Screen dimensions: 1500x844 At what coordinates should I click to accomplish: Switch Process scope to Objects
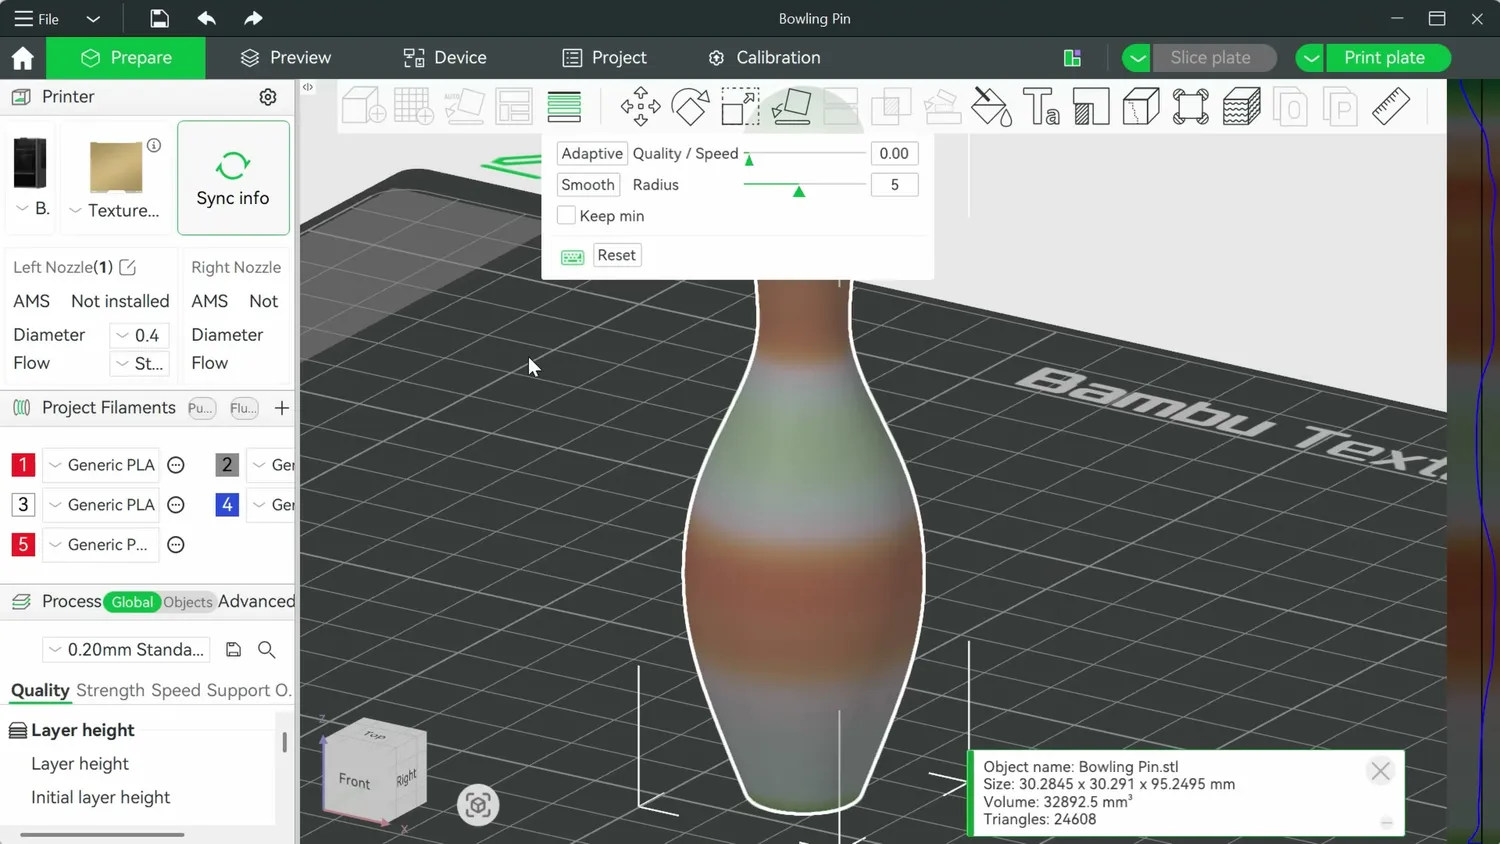(x=188, y=602)
